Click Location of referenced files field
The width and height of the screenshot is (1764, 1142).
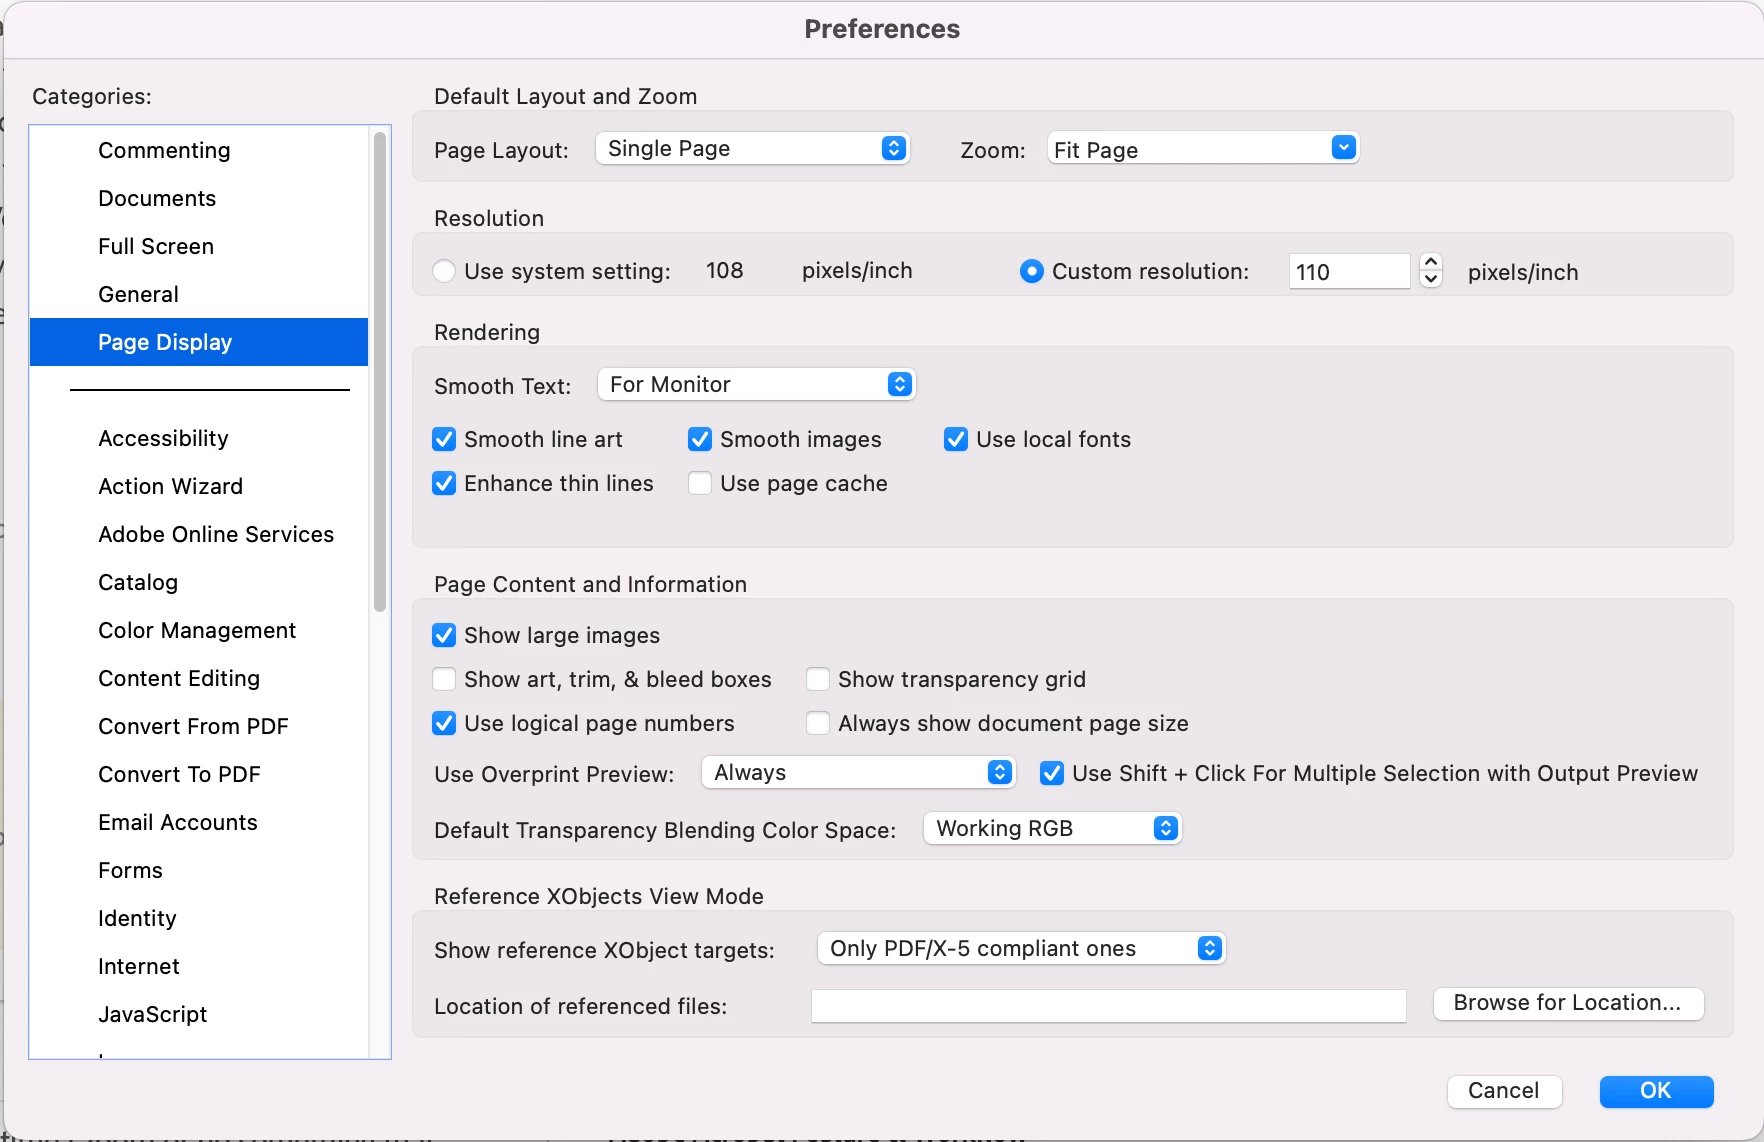point(1109,1006)
